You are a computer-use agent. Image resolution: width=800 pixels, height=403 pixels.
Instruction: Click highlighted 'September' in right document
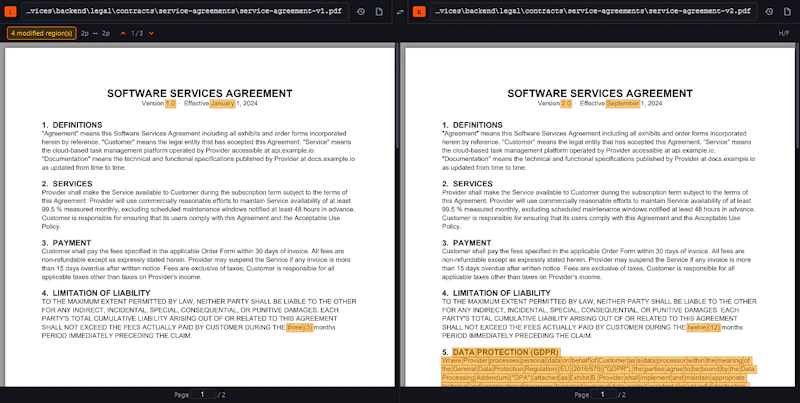coord(623,104)
